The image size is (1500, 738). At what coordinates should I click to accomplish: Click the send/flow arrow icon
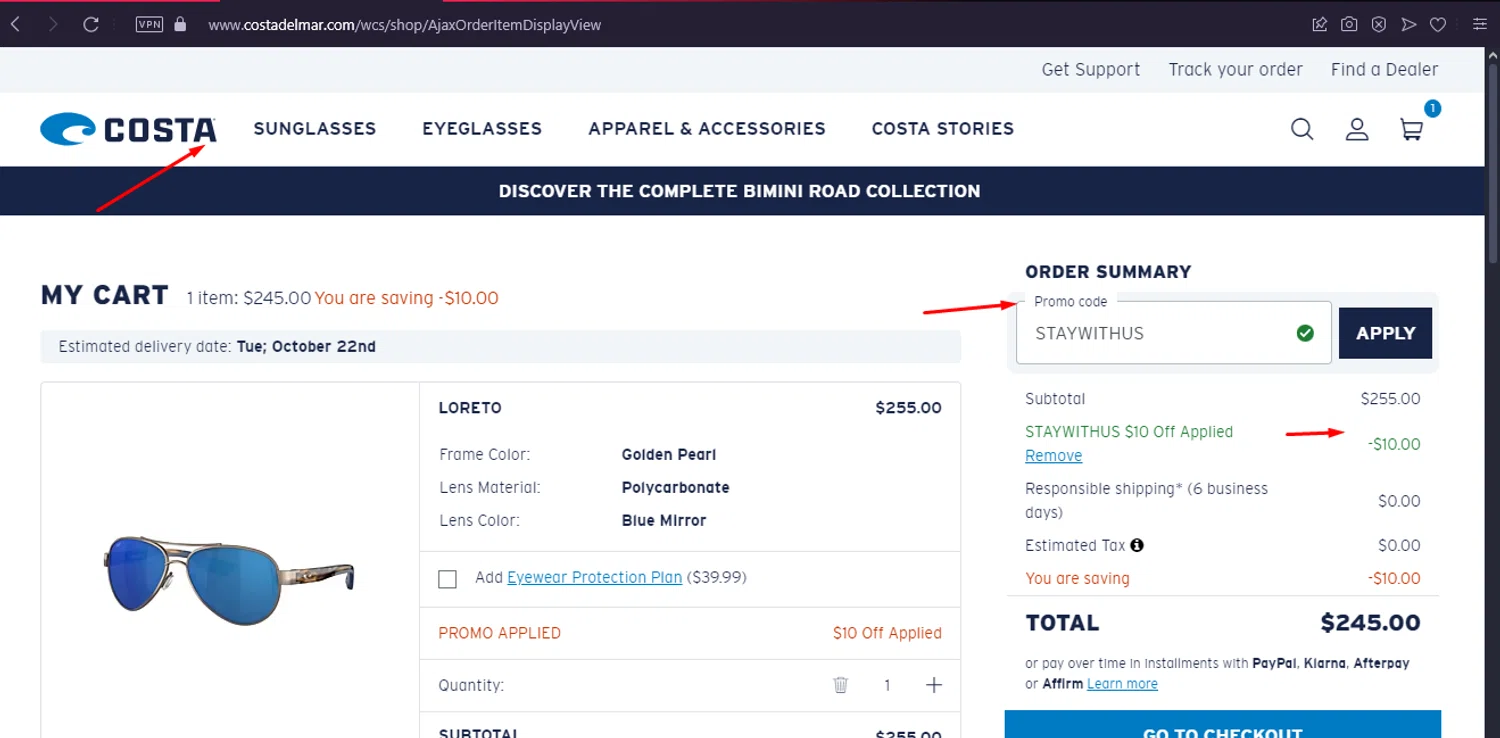1408,24
